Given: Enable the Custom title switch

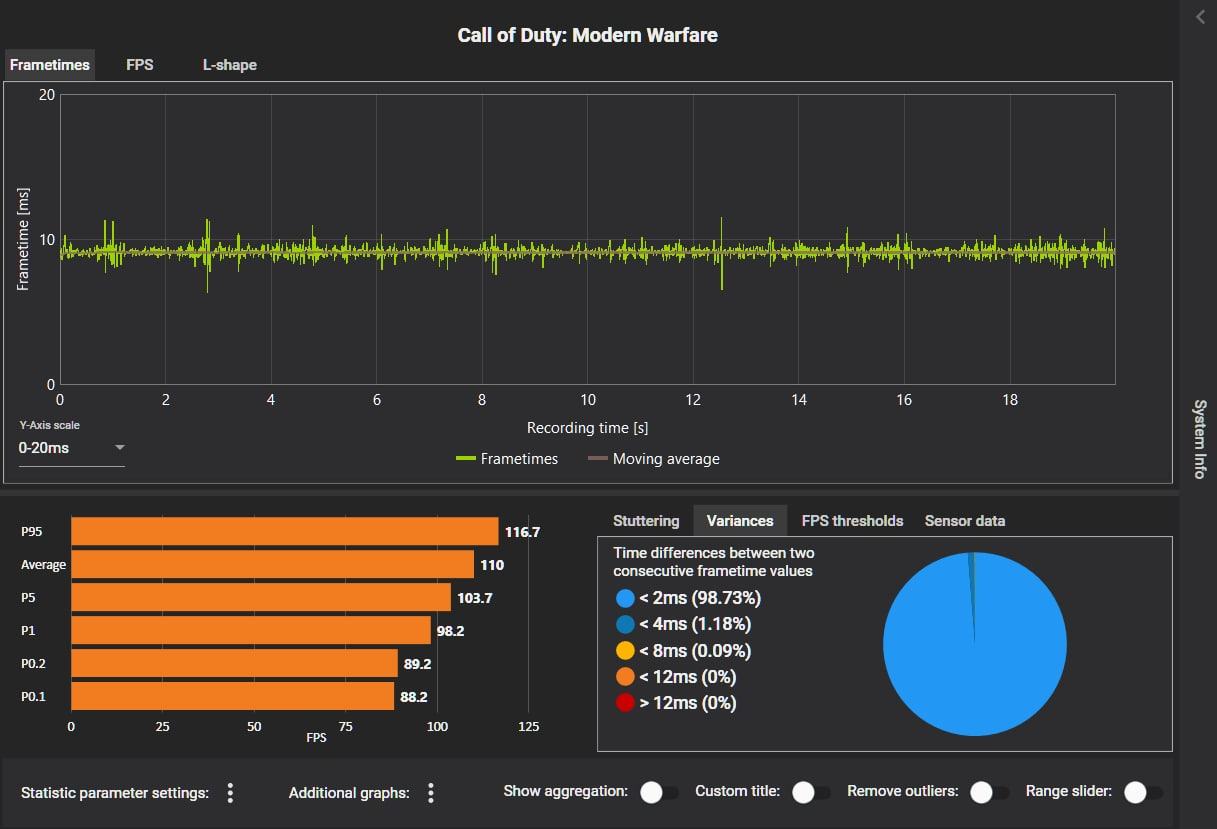Looking at the screenshot, I should (811, 792).
